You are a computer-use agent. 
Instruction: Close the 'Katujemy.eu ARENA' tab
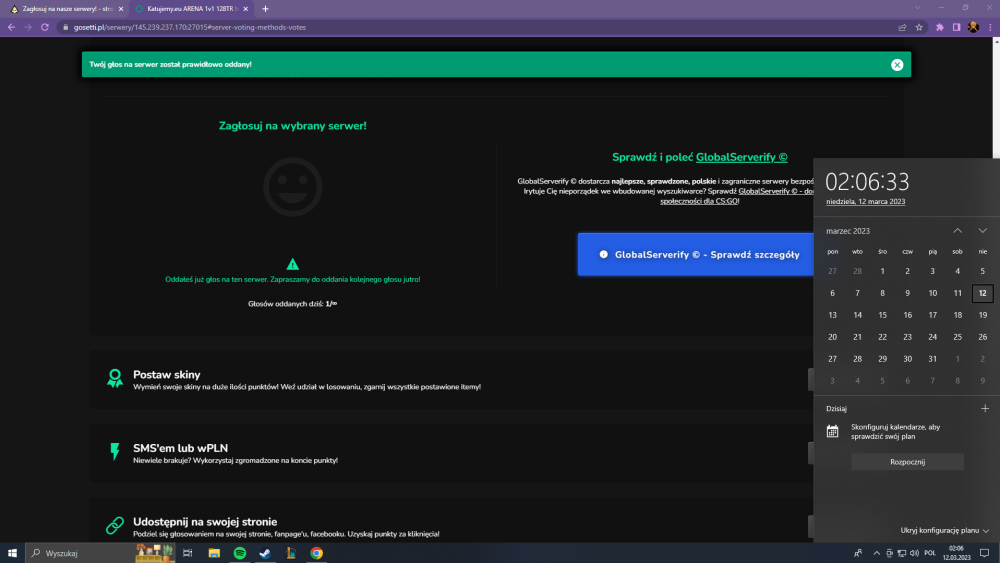246,9
